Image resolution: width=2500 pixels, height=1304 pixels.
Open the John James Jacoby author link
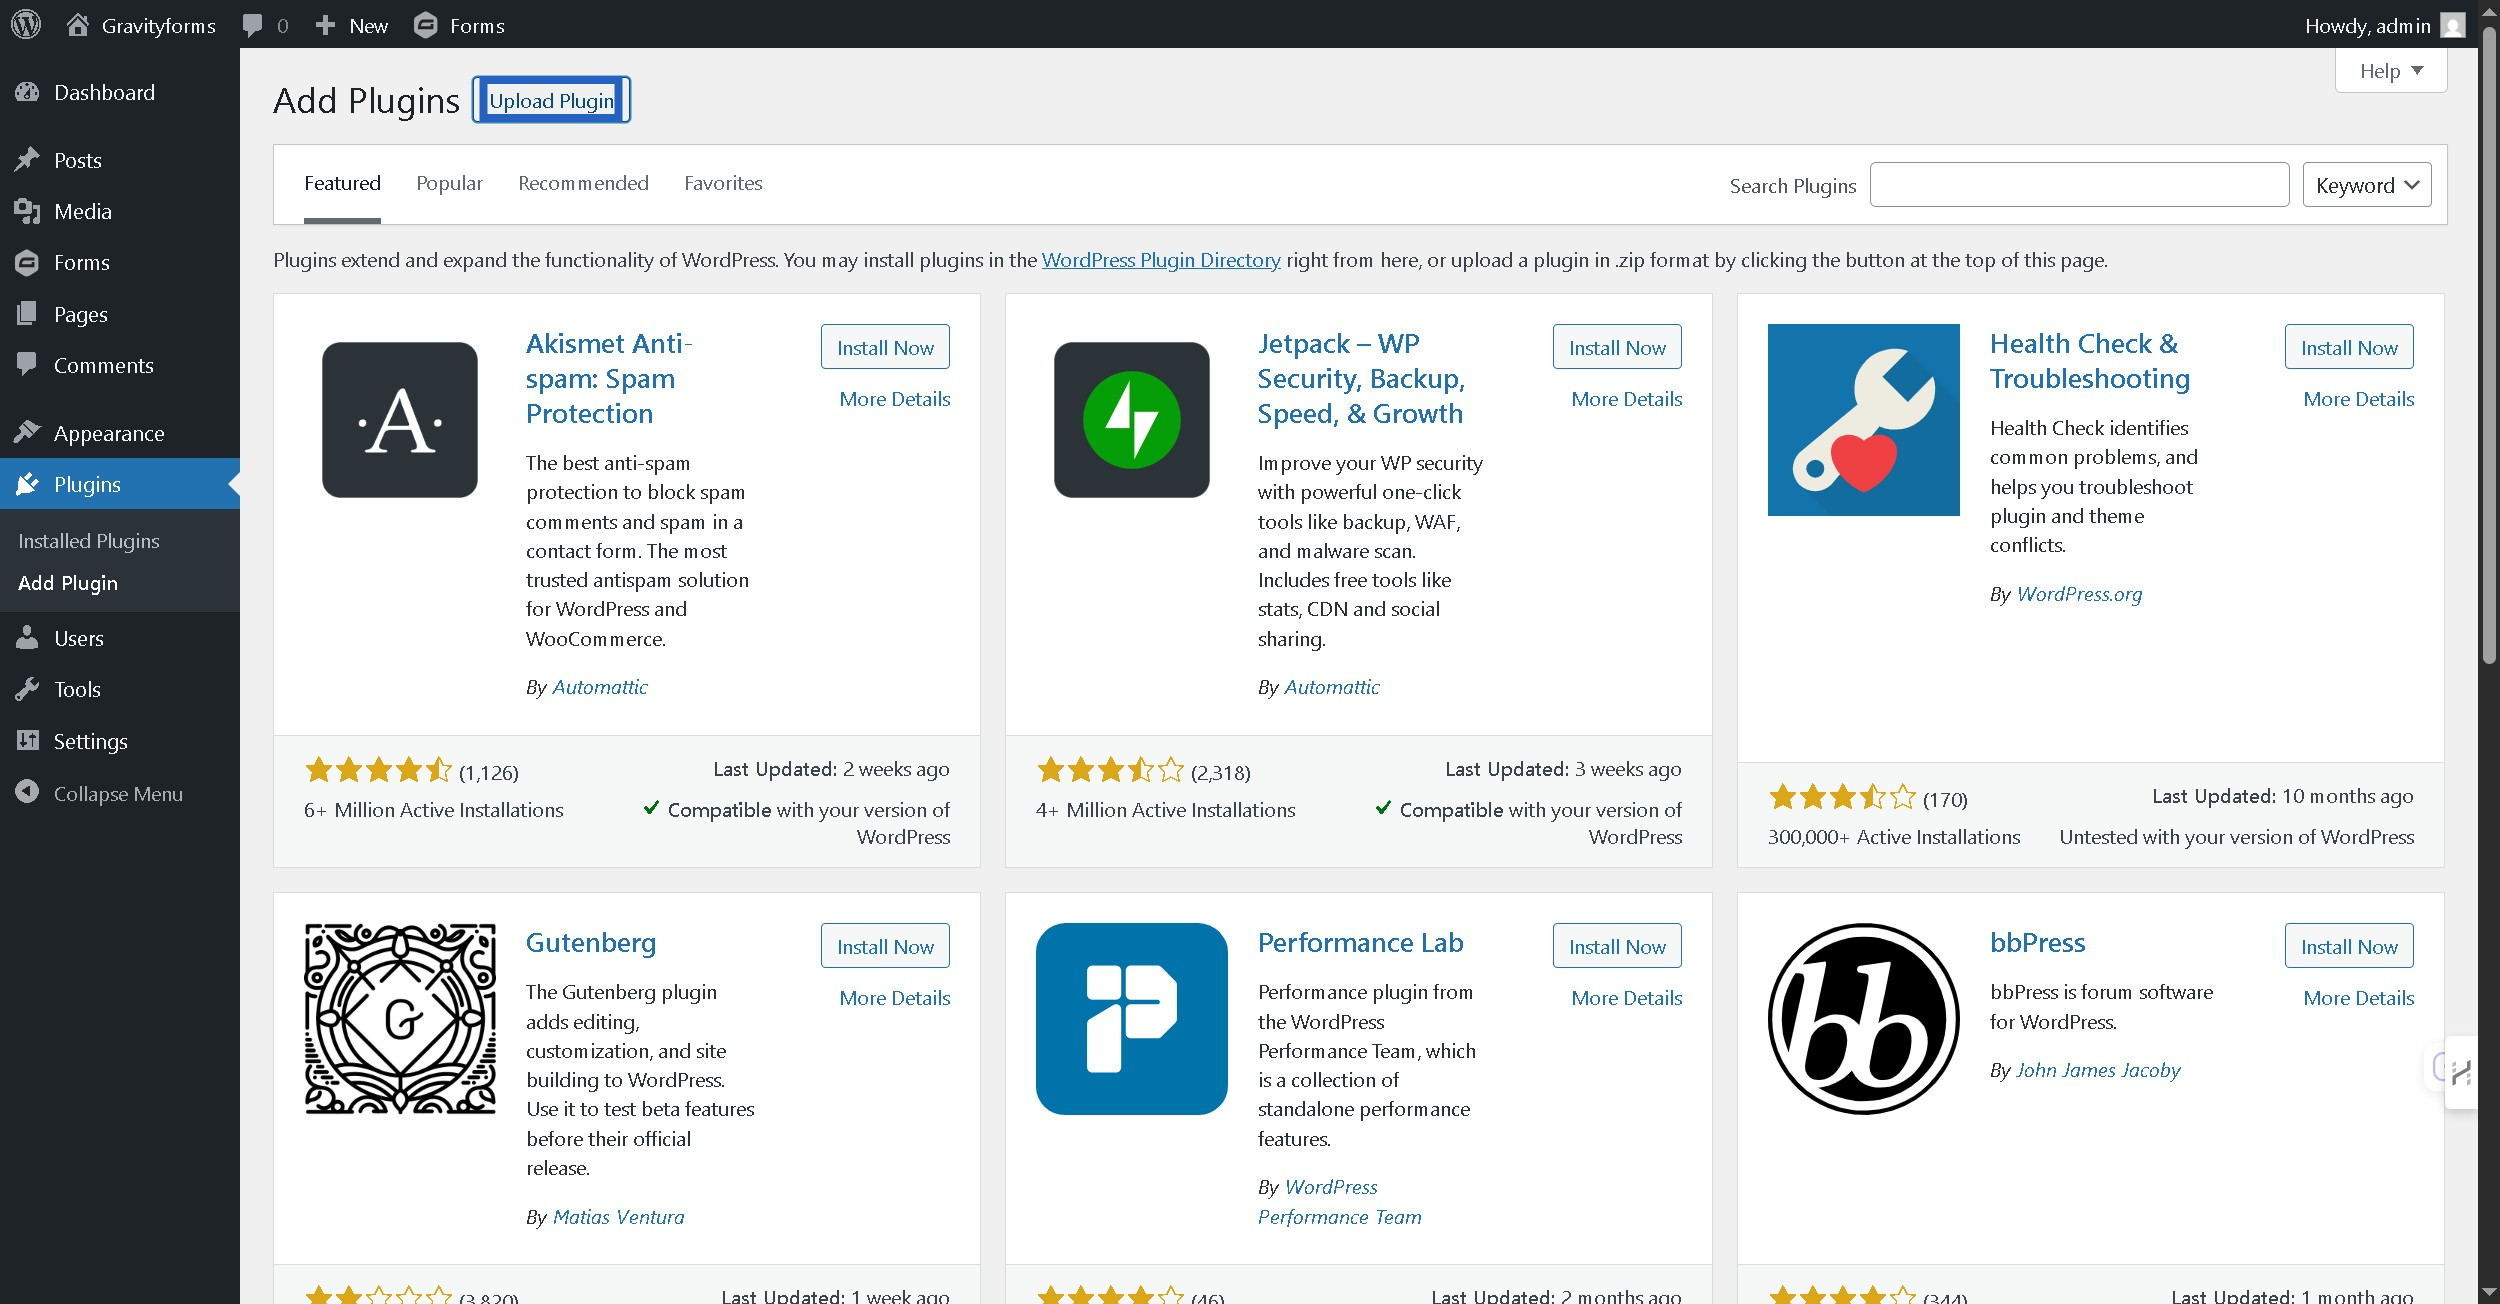click(x=2099, y=1070)
